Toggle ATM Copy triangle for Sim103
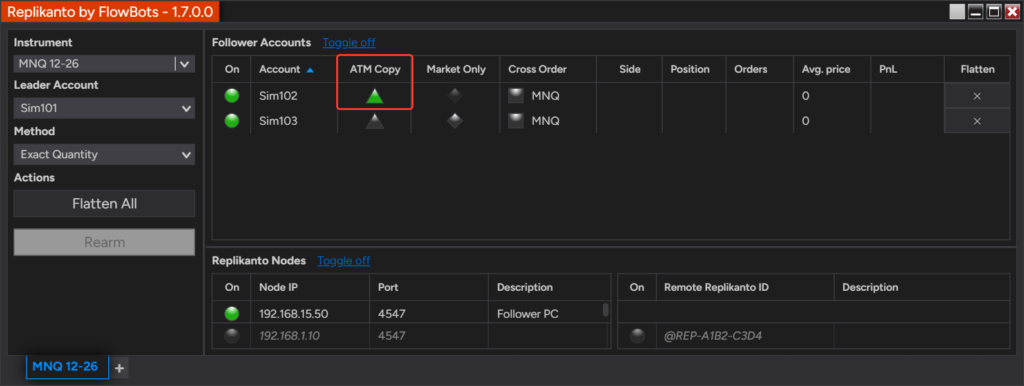Image resolution: width=1024 pixels, height=386 pixels. 374,121
